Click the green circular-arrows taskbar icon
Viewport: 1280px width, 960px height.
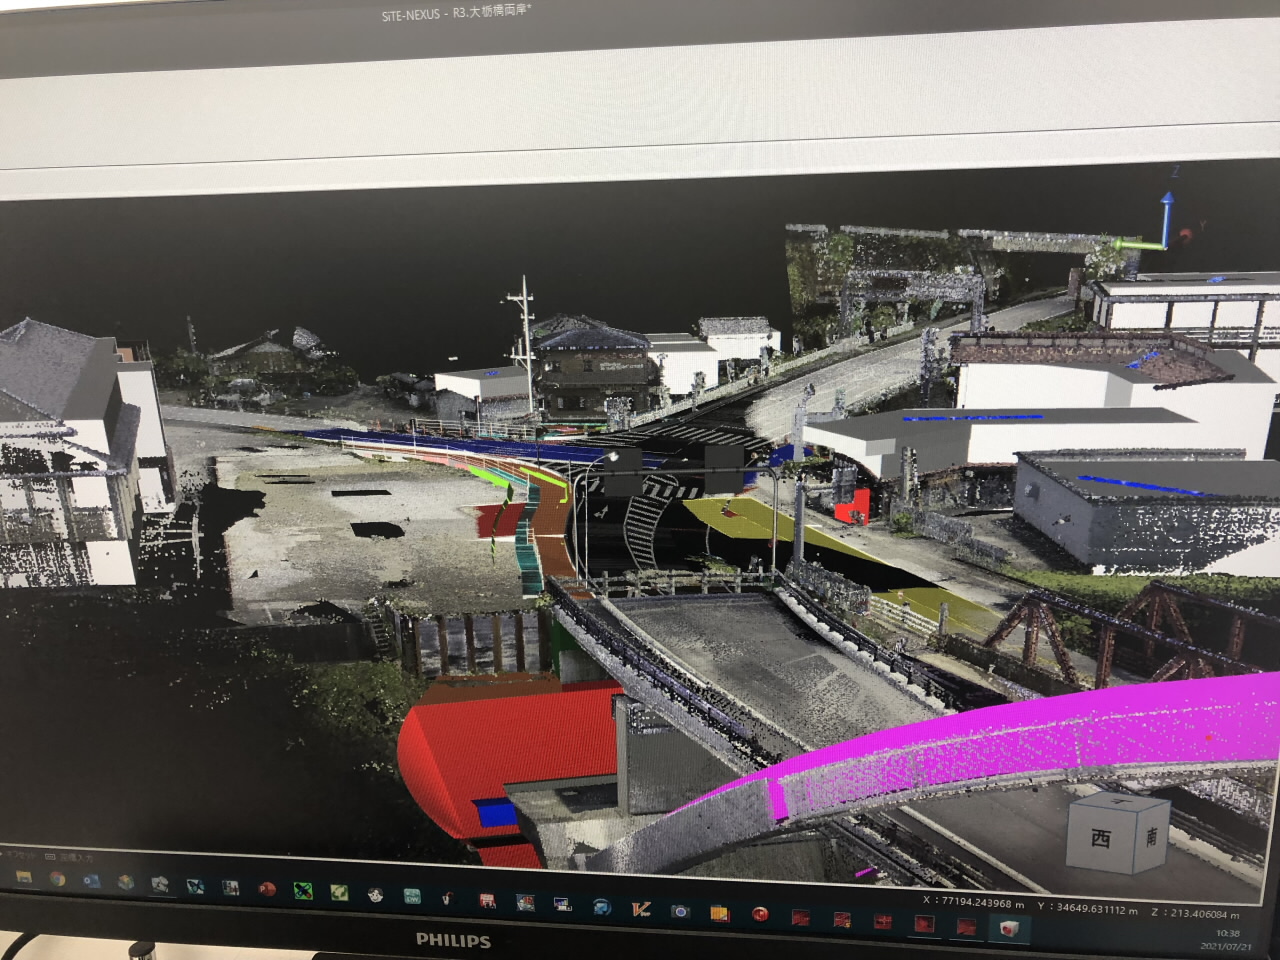pyautogui.click(x=339, y=892)
